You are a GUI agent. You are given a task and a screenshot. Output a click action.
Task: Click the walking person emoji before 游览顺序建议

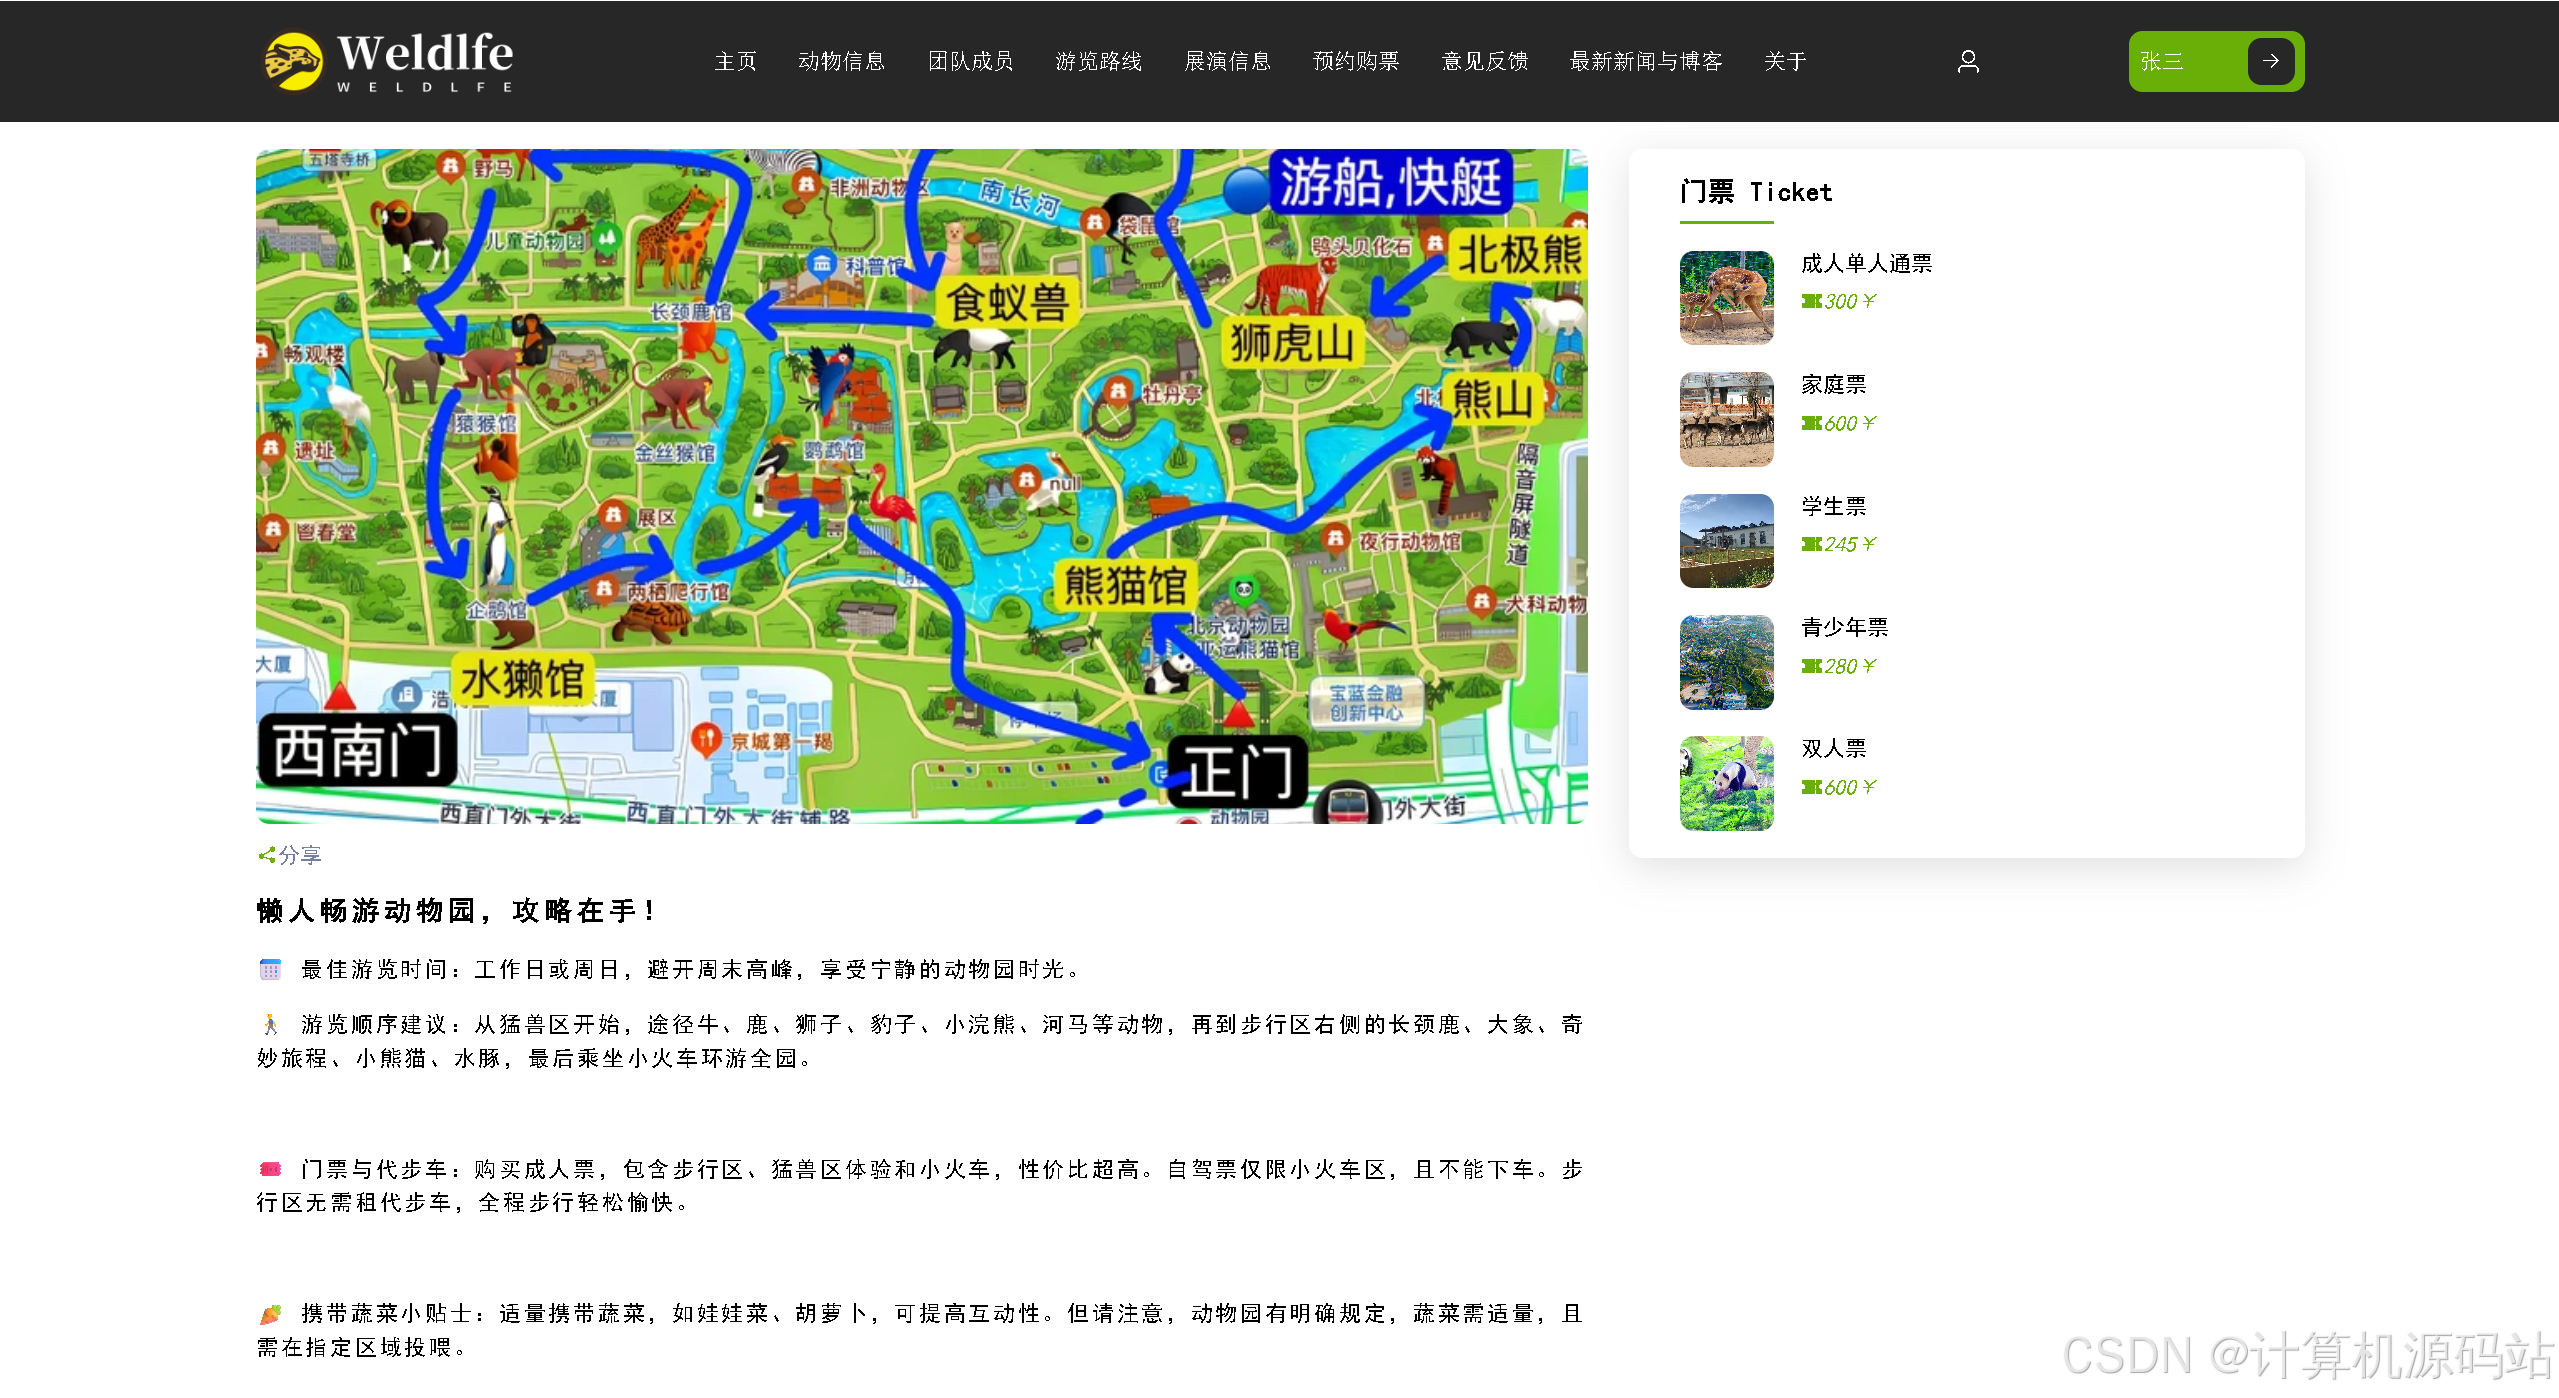click(270, 1024)
